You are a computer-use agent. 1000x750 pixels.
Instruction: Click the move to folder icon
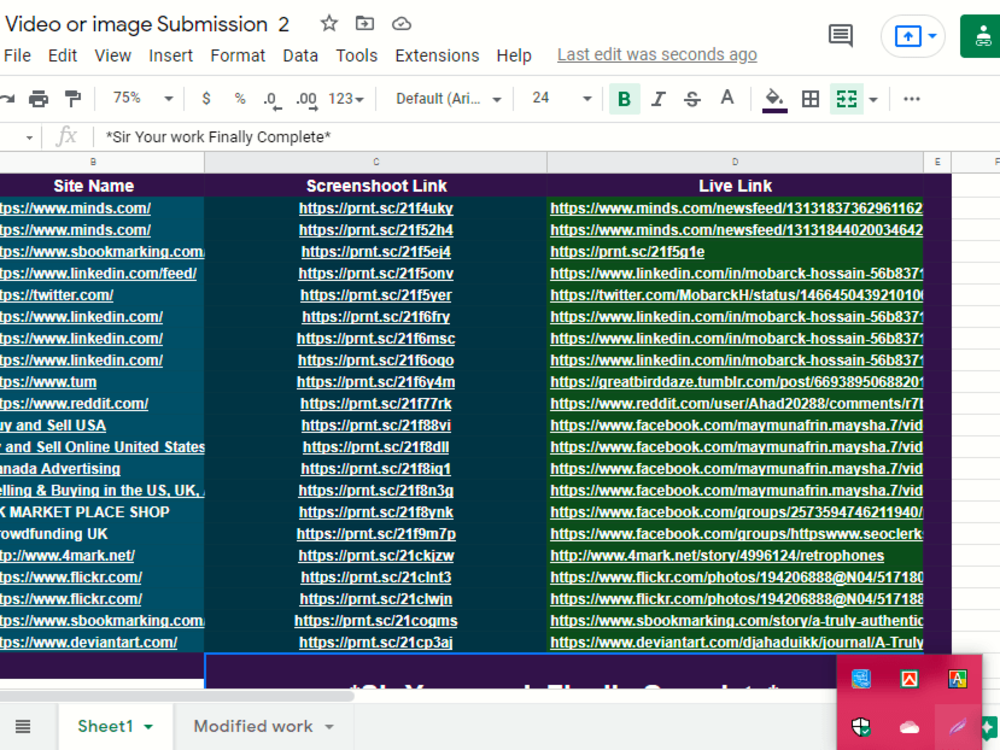point(364,24)
